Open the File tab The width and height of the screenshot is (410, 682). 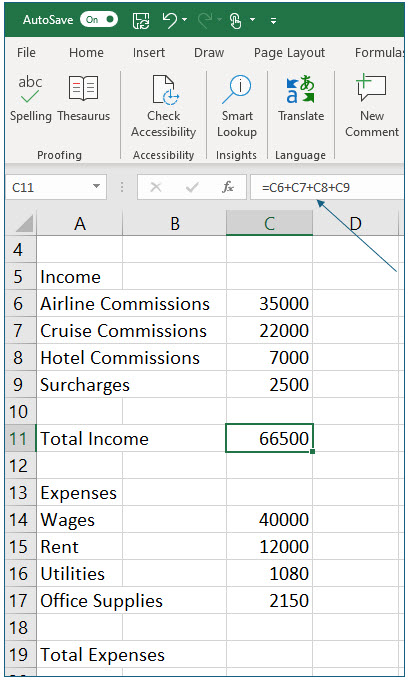[26, 53]
